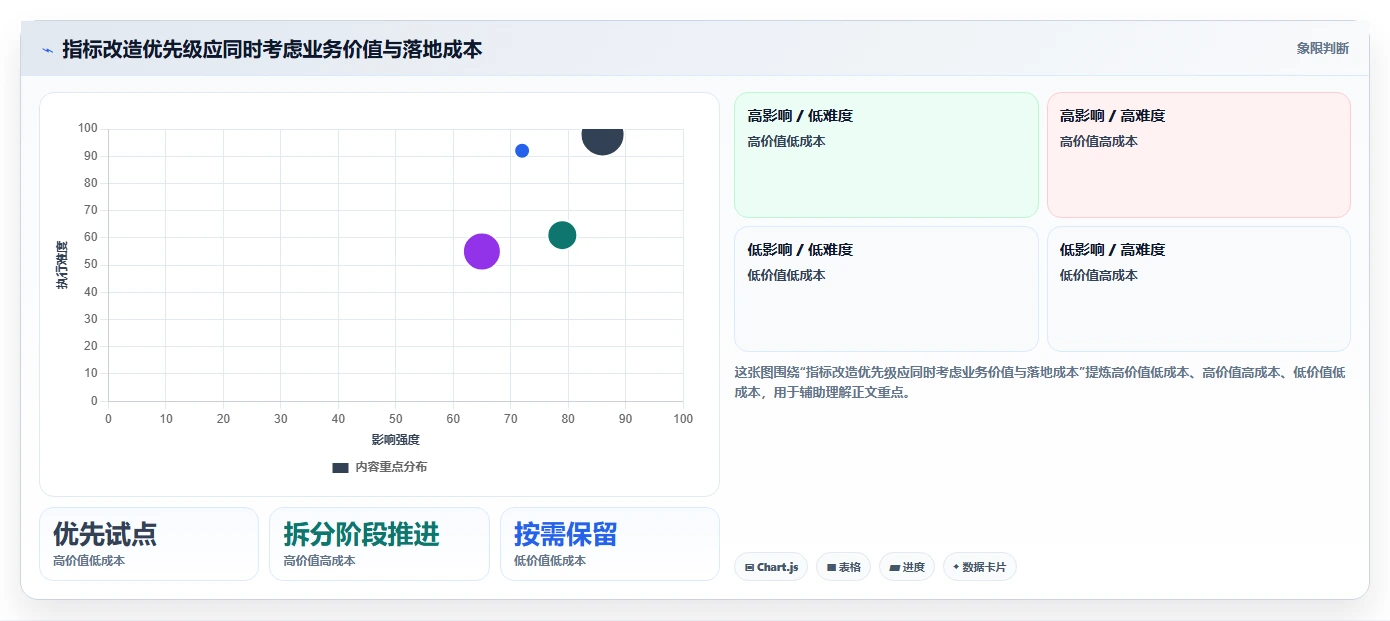
Task: Click 低价值低成本 subtitle under 按需保留
Action: (550, 561)
